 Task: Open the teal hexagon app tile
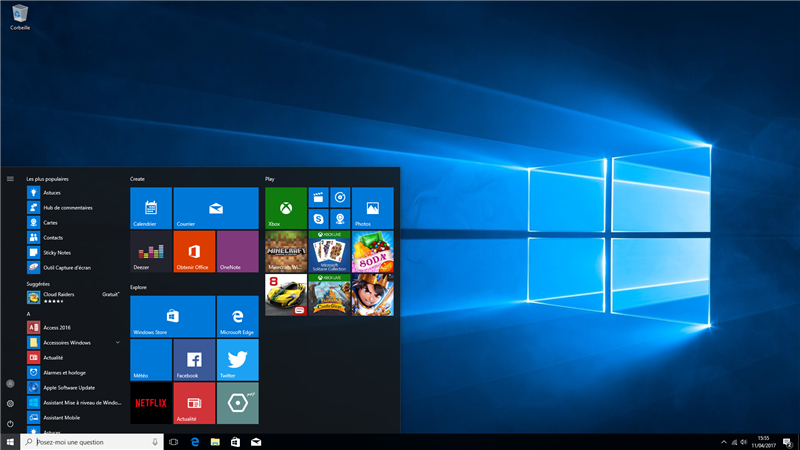click(238, 403)
